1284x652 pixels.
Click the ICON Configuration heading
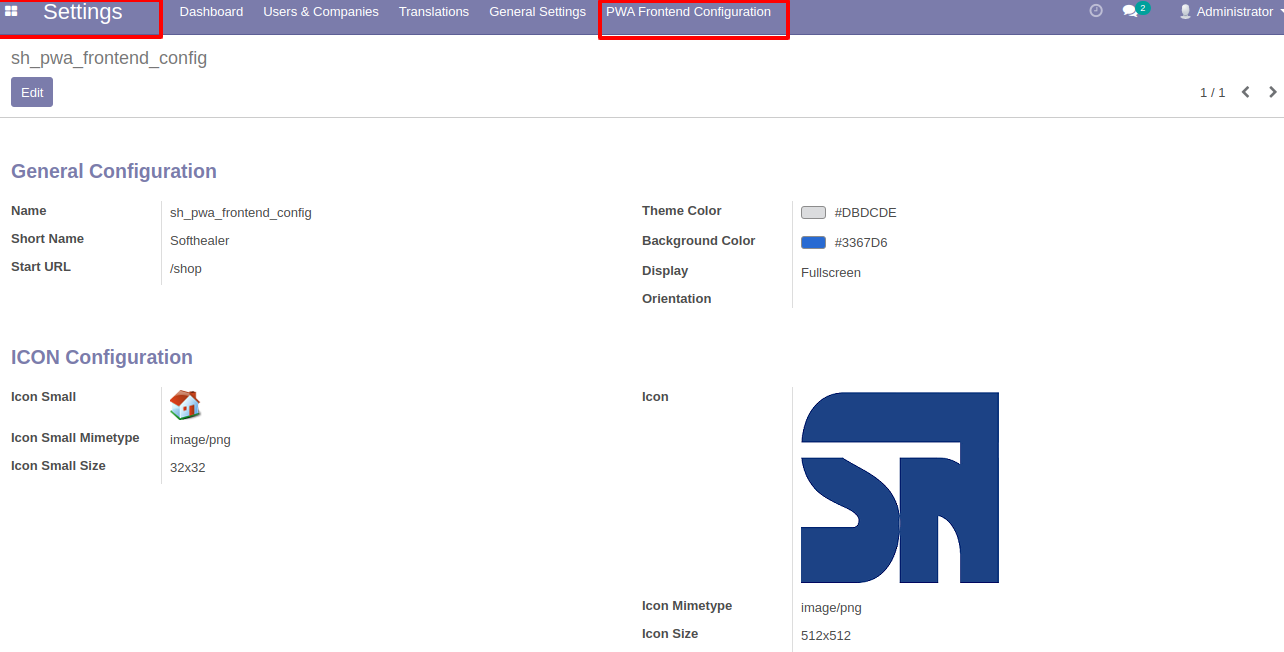(x=102, y=357)
